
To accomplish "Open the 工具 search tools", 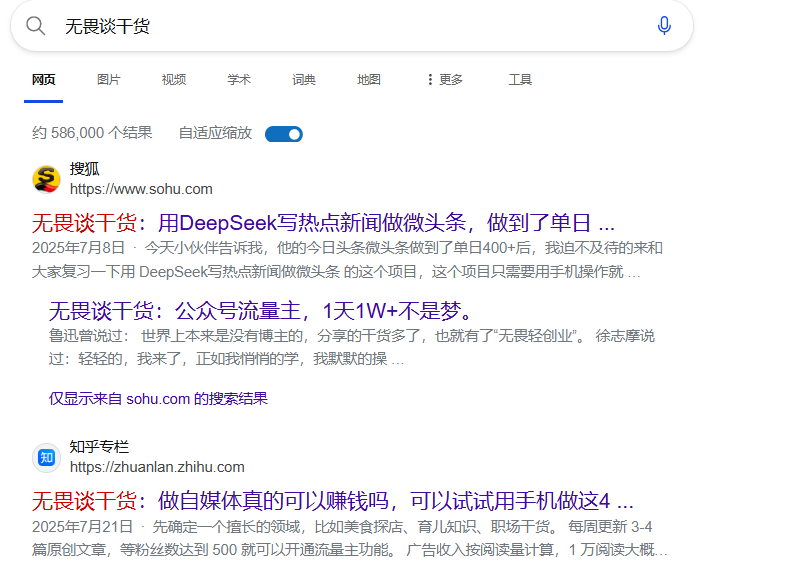I will [520, 79].
